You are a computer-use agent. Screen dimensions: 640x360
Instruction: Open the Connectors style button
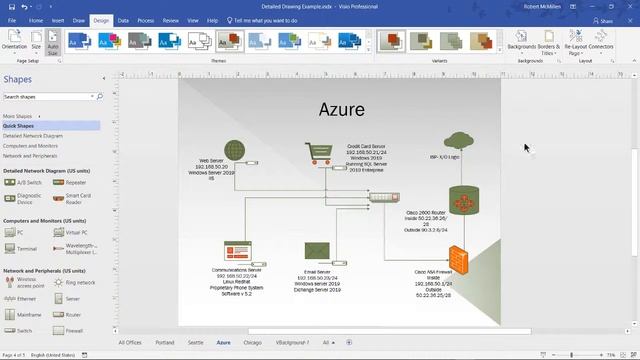[601, 42]
